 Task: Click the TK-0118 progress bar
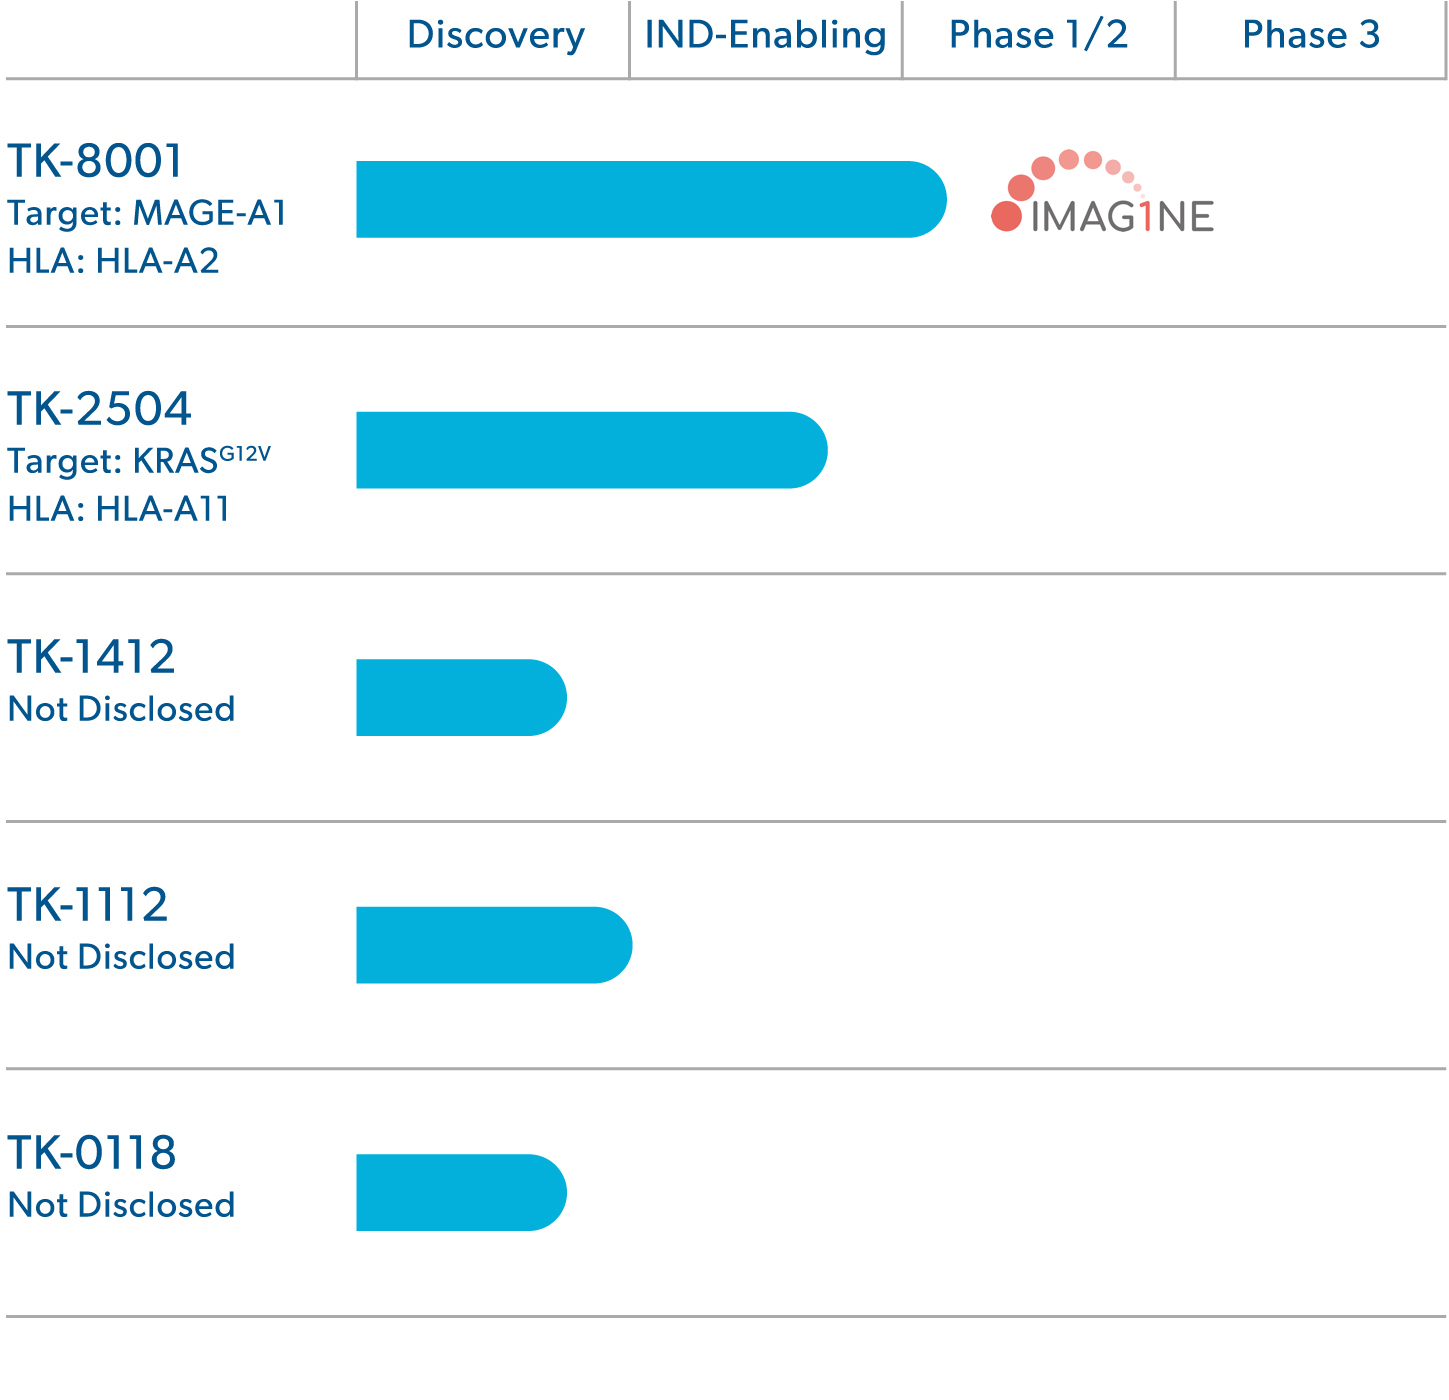pos(461,1193)
